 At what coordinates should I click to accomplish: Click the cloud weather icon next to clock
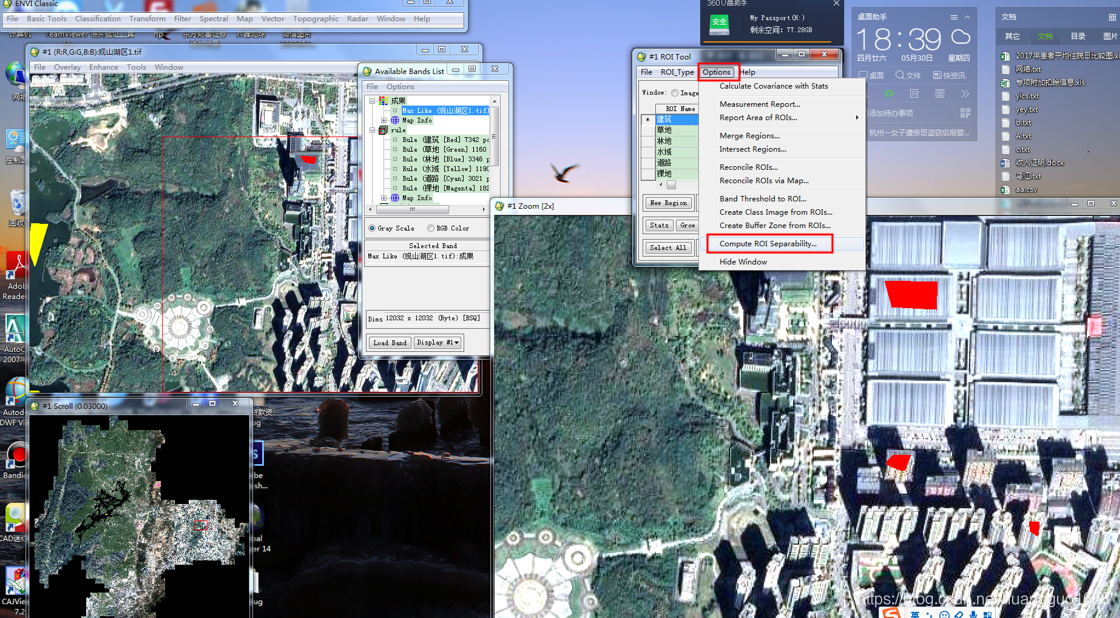coord(961,36)
